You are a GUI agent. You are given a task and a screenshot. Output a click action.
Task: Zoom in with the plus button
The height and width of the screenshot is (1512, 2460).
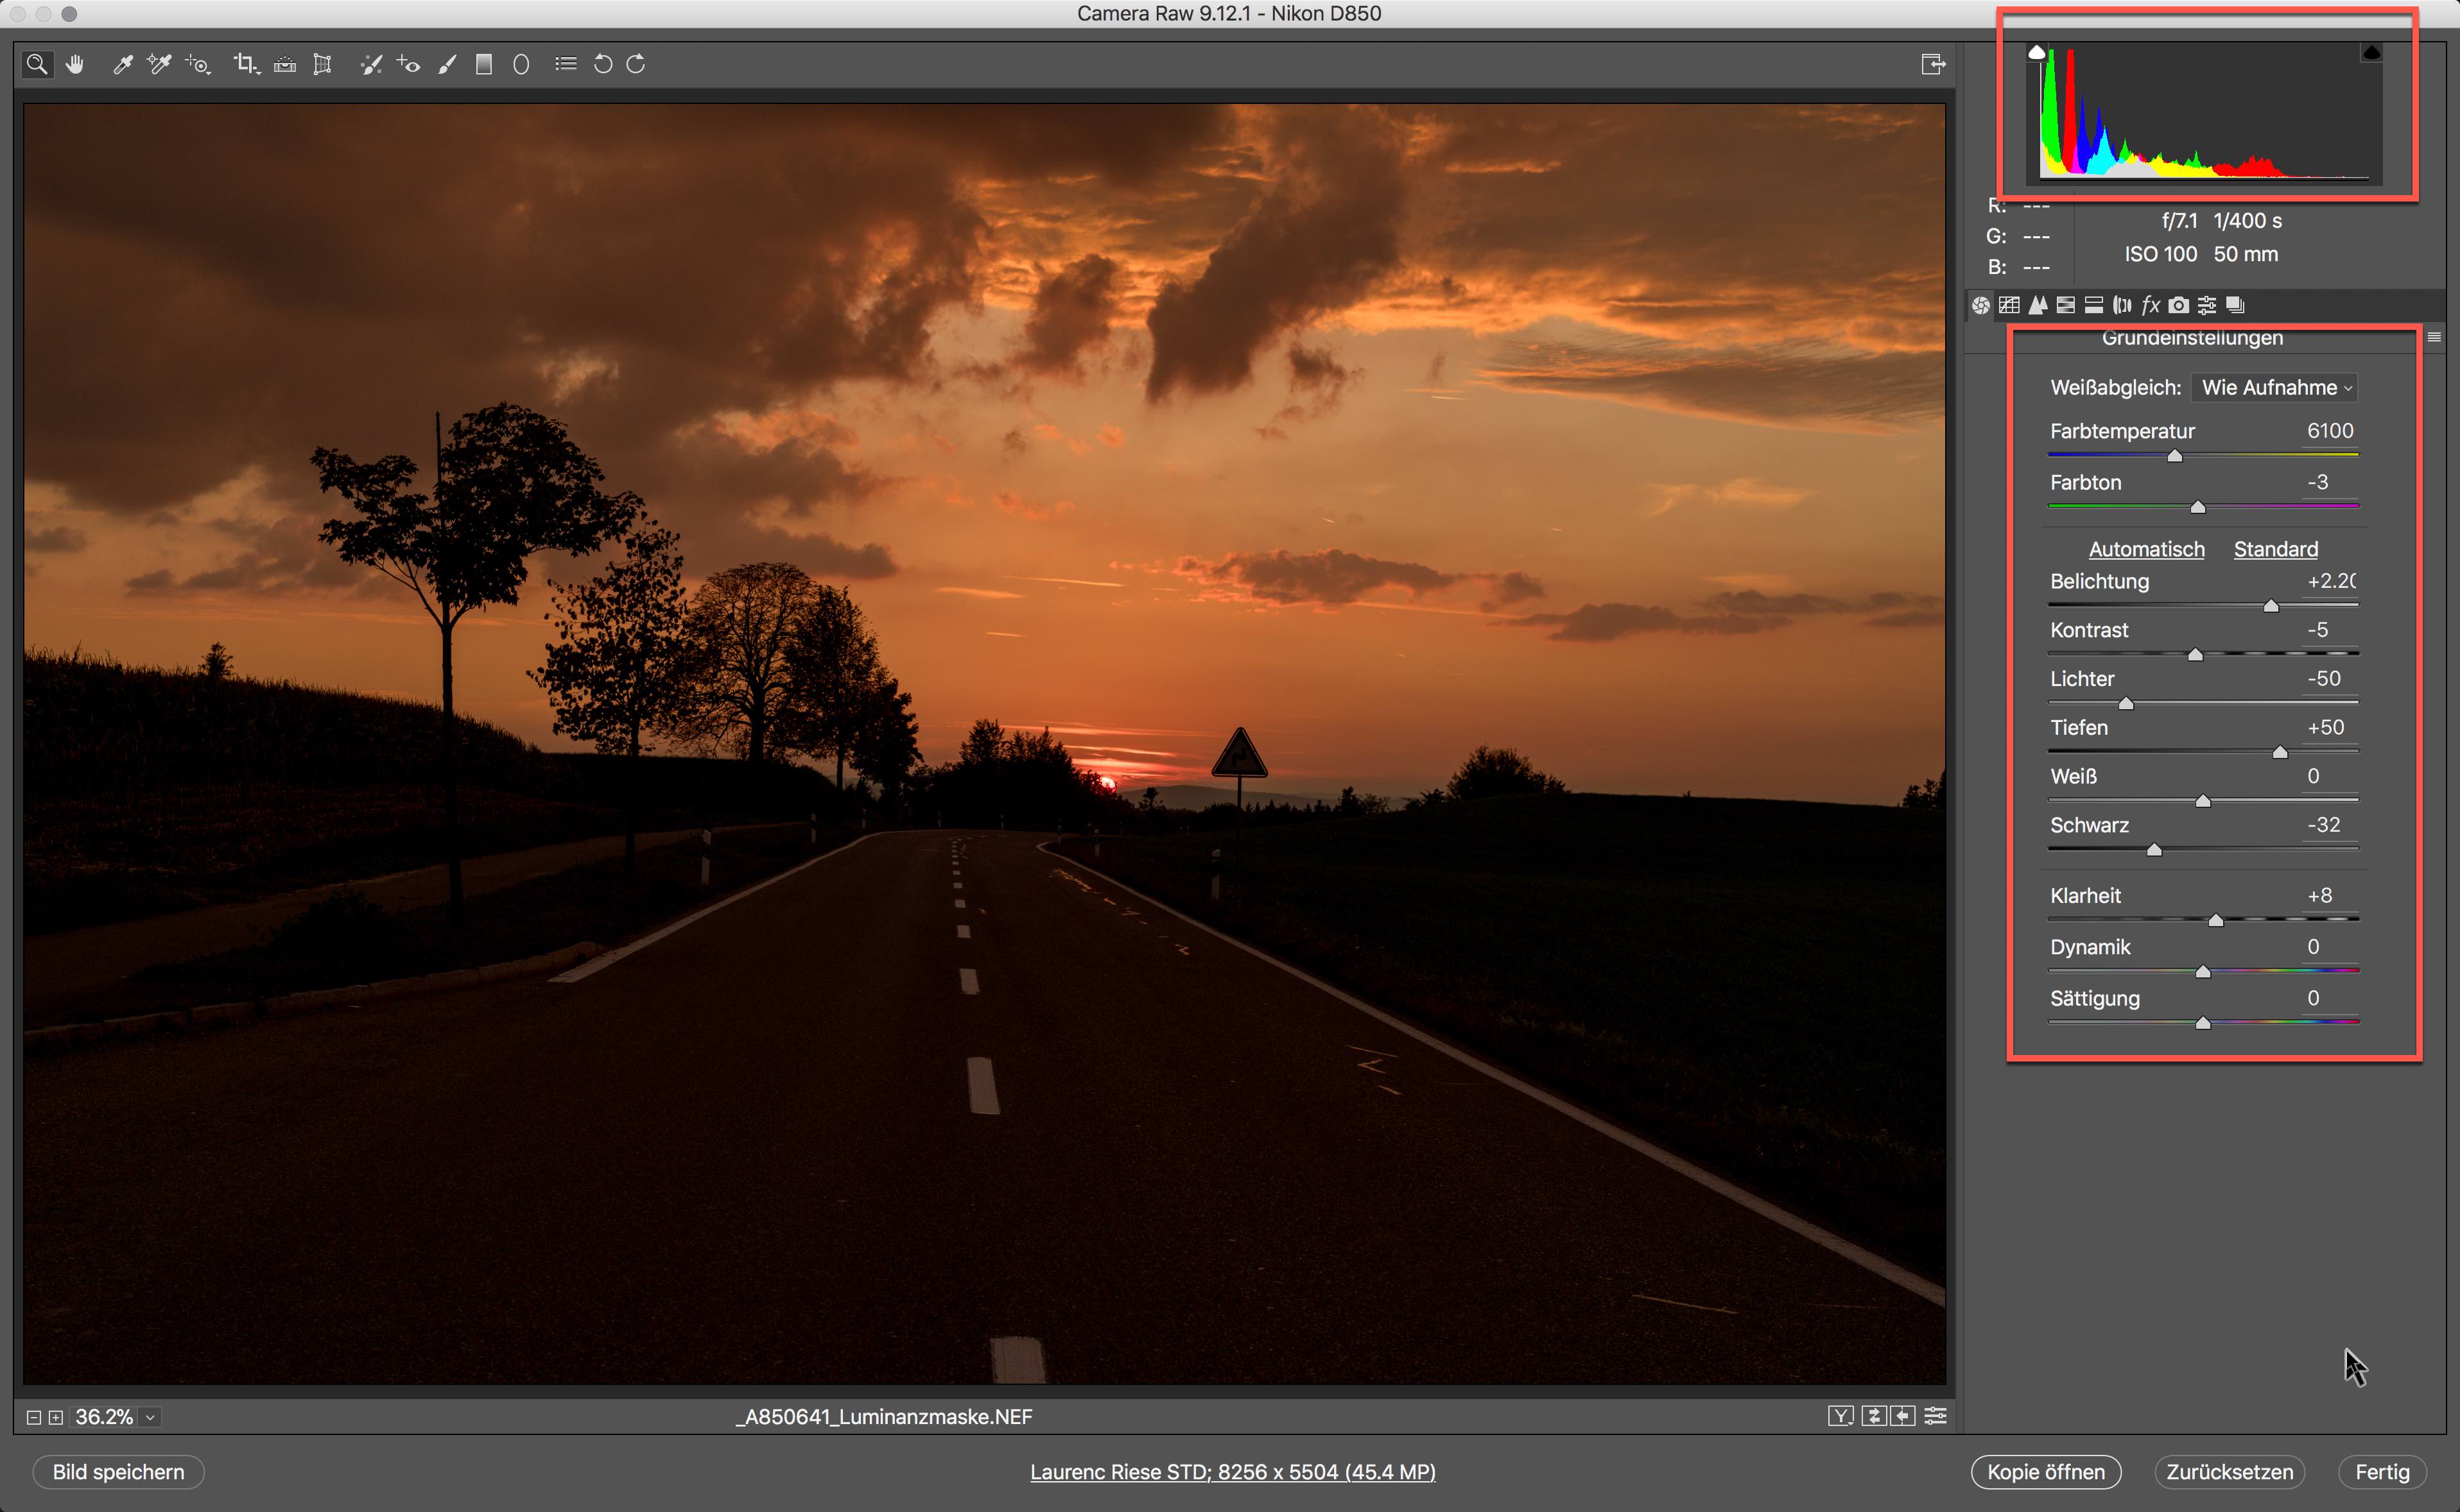pos(56,1417)
